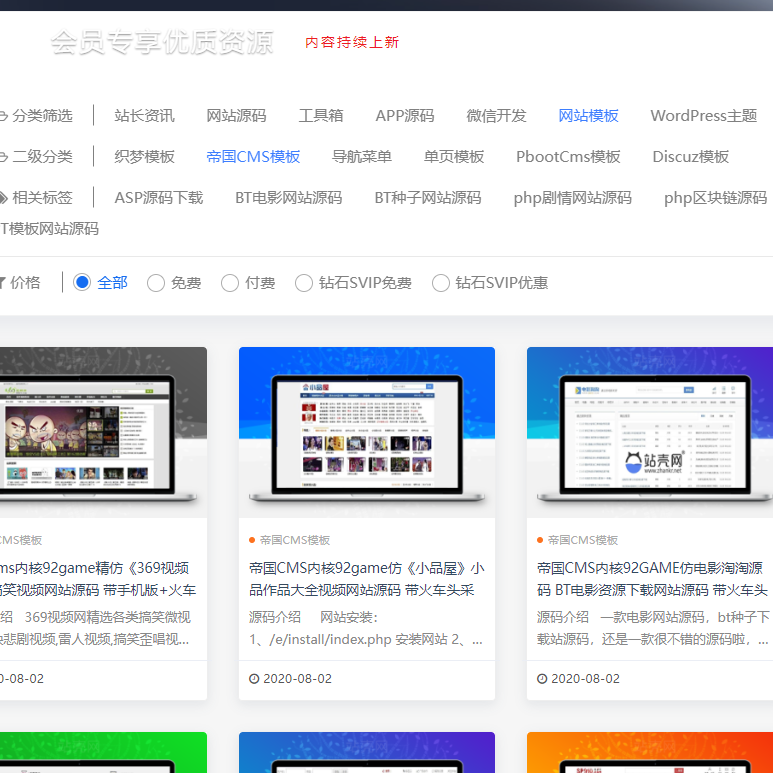
Task: Click the clock icon on 电影淘淘 card
Action: (542, 679)
